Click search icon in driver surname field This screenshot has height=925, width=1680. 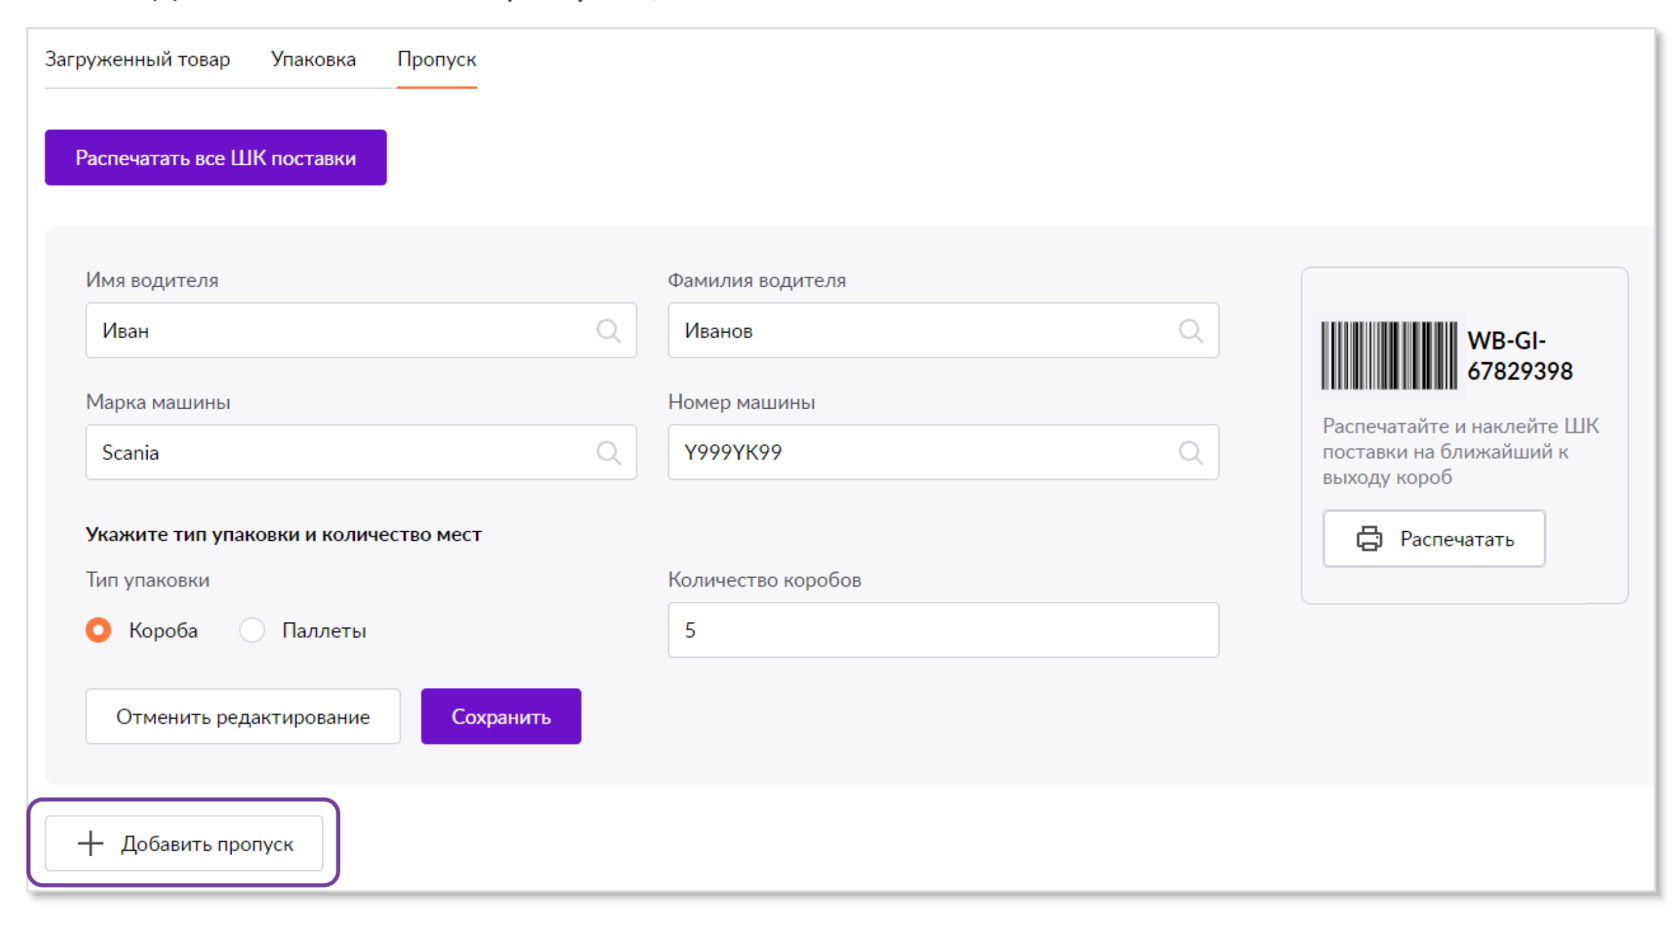(x=1190, y=331)
